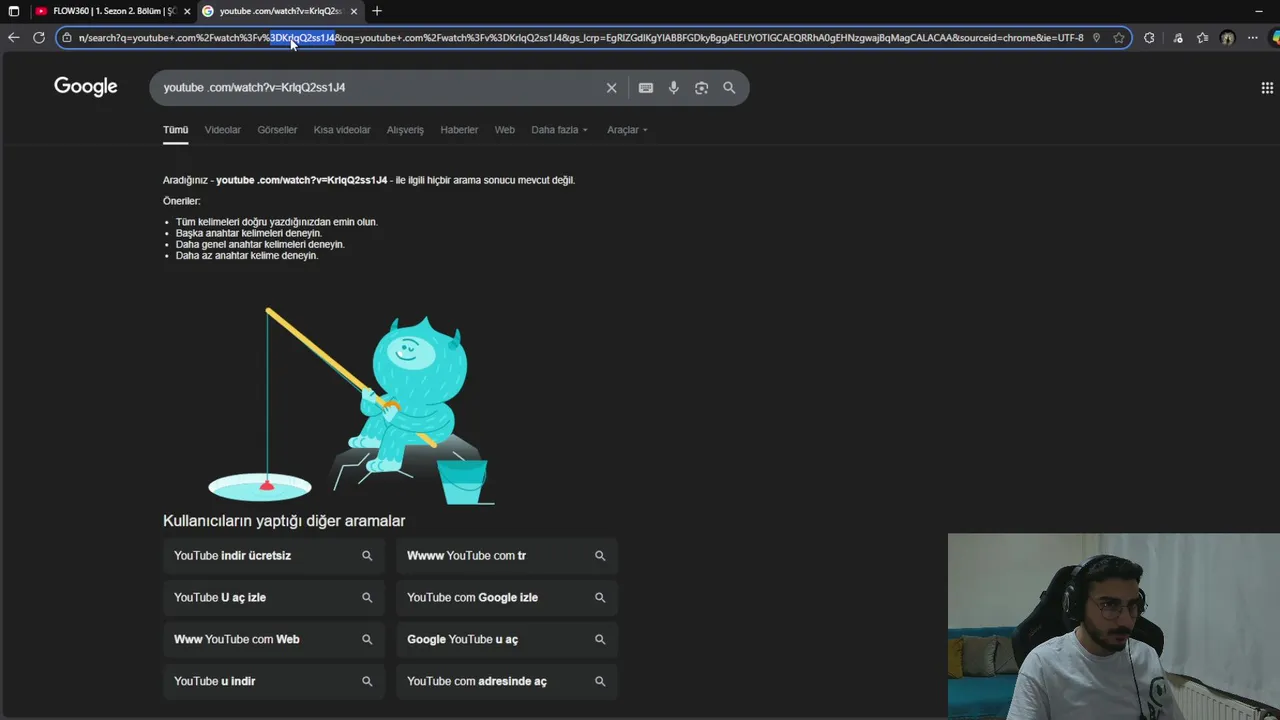This screenshot has height=720, width=1280.
Task: Switch to the Web results tab
Action: 505,130
